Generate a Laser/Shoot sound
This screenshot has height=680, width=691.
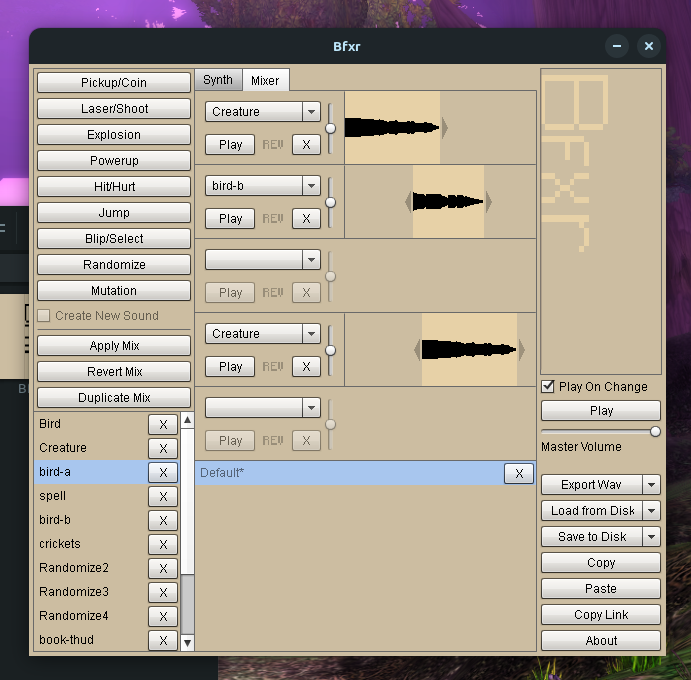coord(114,108)
